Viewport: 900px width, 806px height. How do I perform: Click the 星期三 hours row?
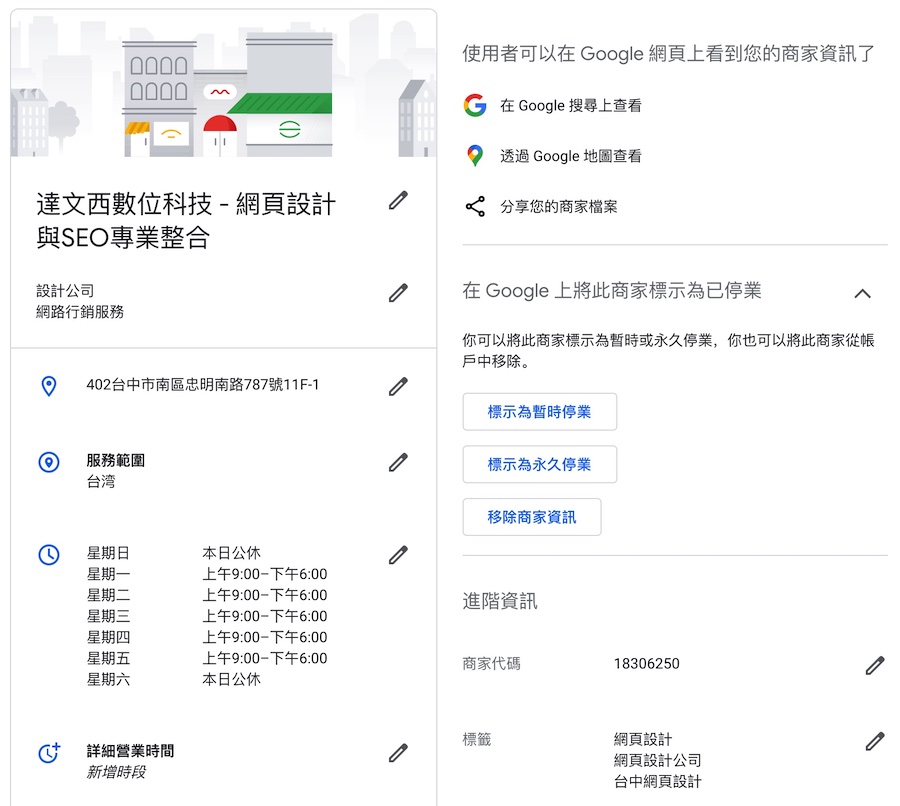coord(207,616)
